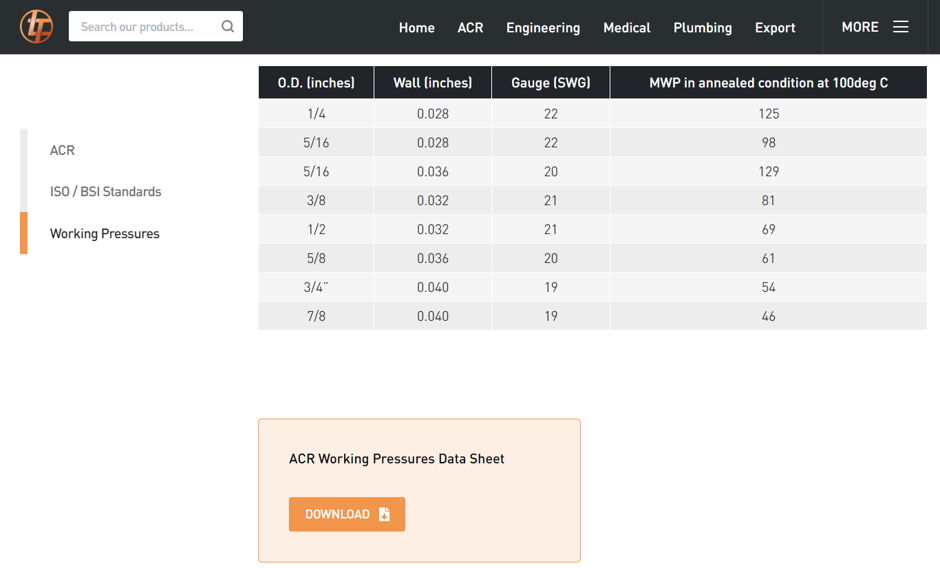The image size is (940, 568).
Task: Open the hamburger menu icon
Action: (900, 27)
